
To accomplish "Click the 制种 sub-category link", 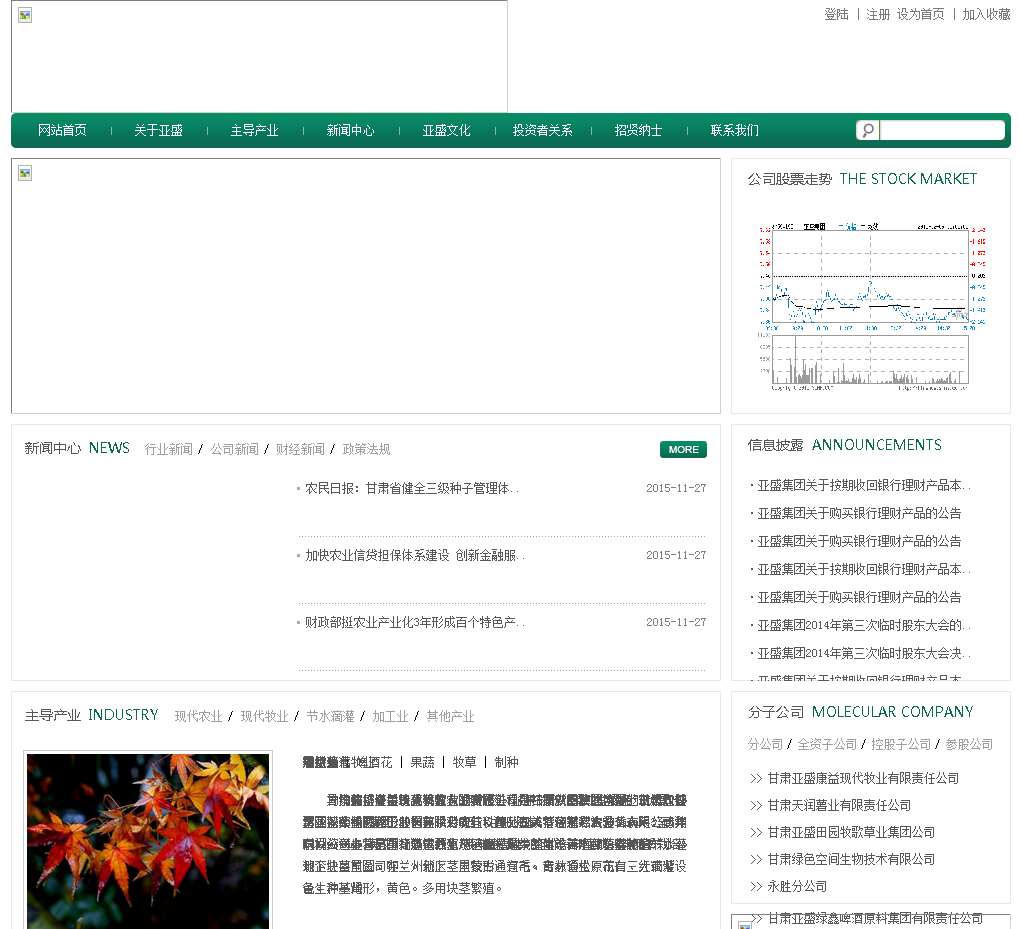I will point(506,762).
